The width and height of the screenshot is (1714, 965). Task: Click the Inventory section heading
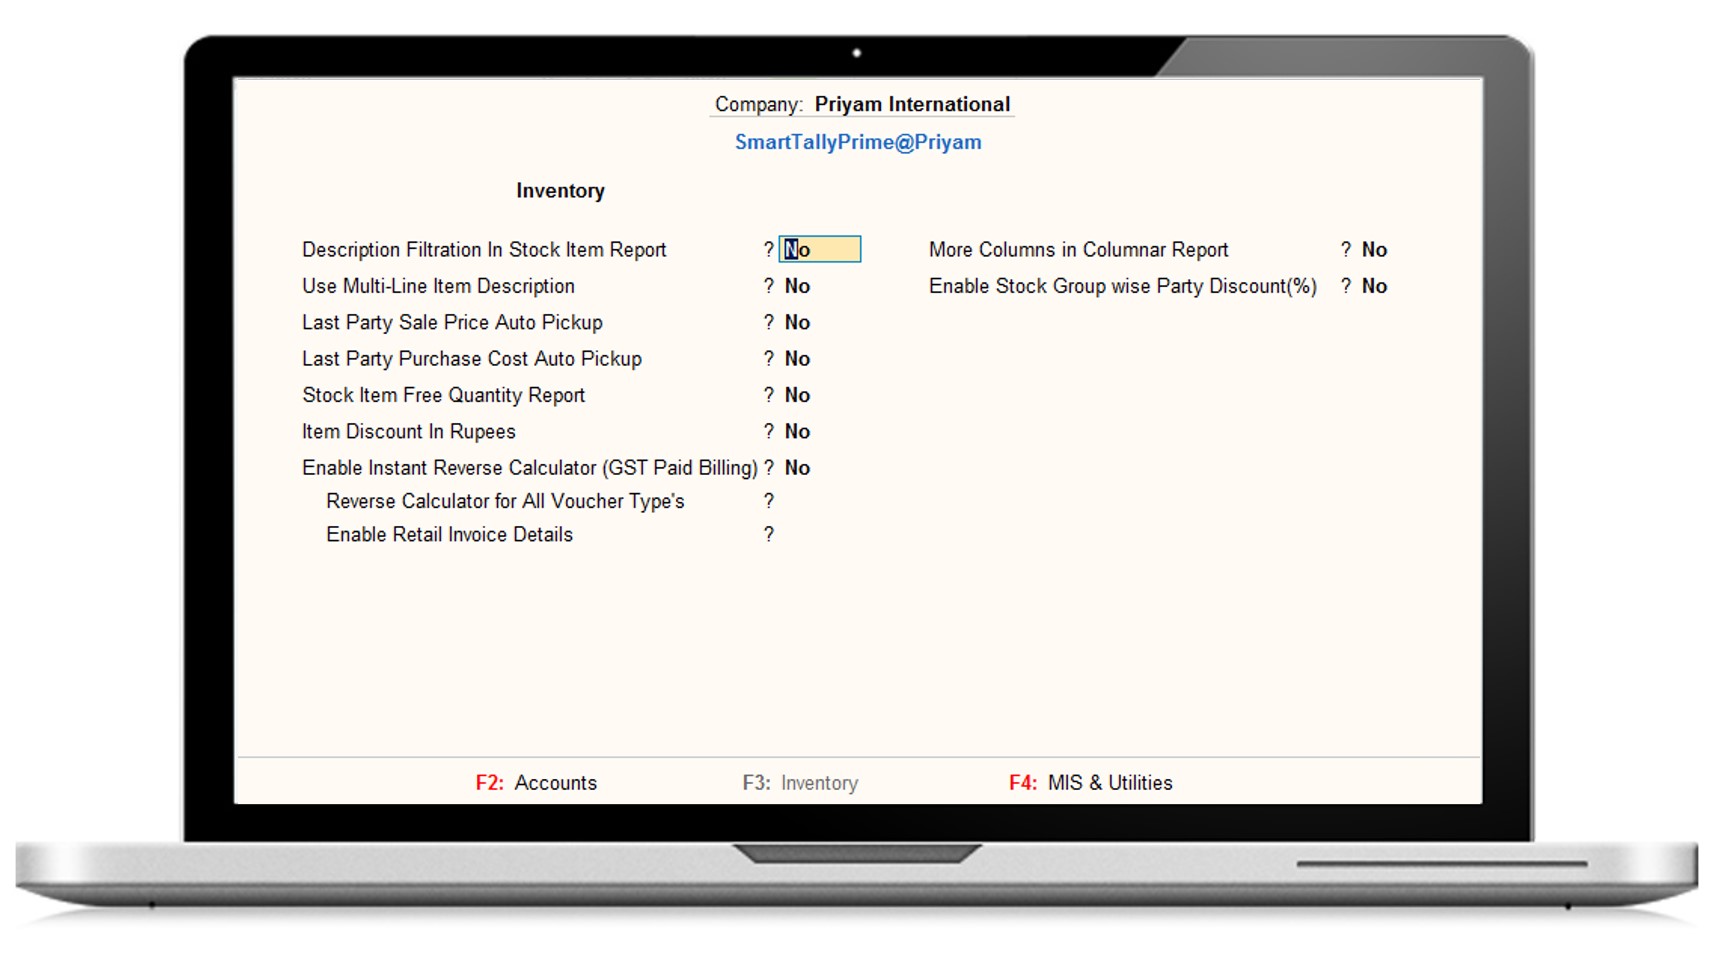tap(560, 191)
